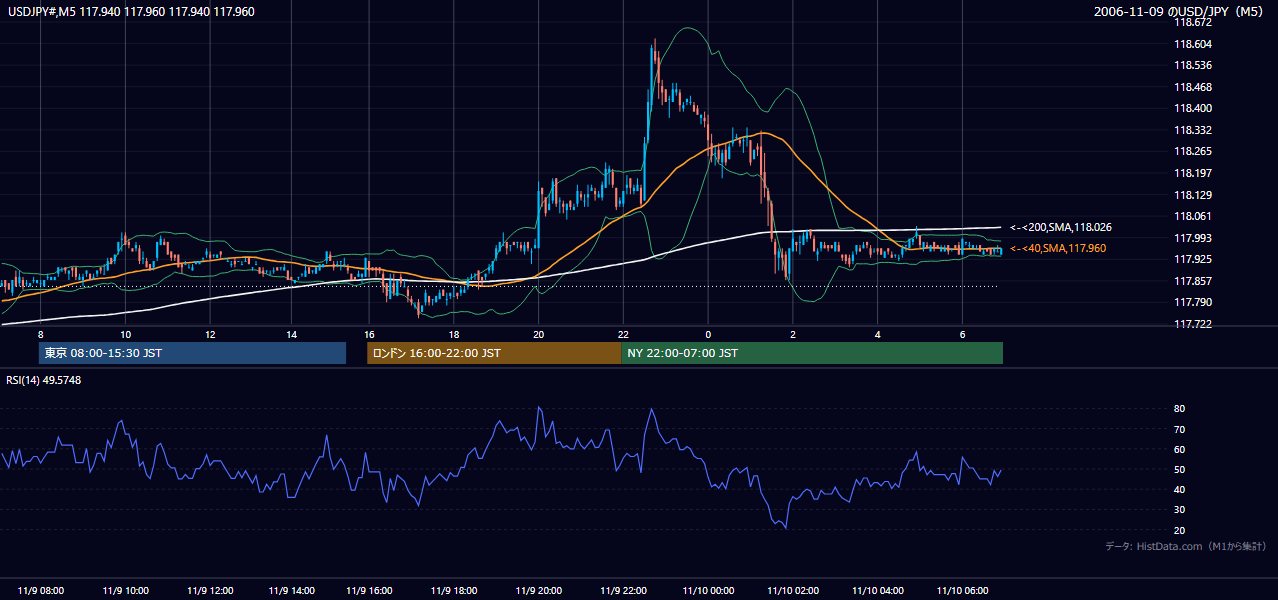Viewport: 1278px width, 600px height.
Task: Click hour tick 4 under the price chart
Action: click(x=877, y=334)
